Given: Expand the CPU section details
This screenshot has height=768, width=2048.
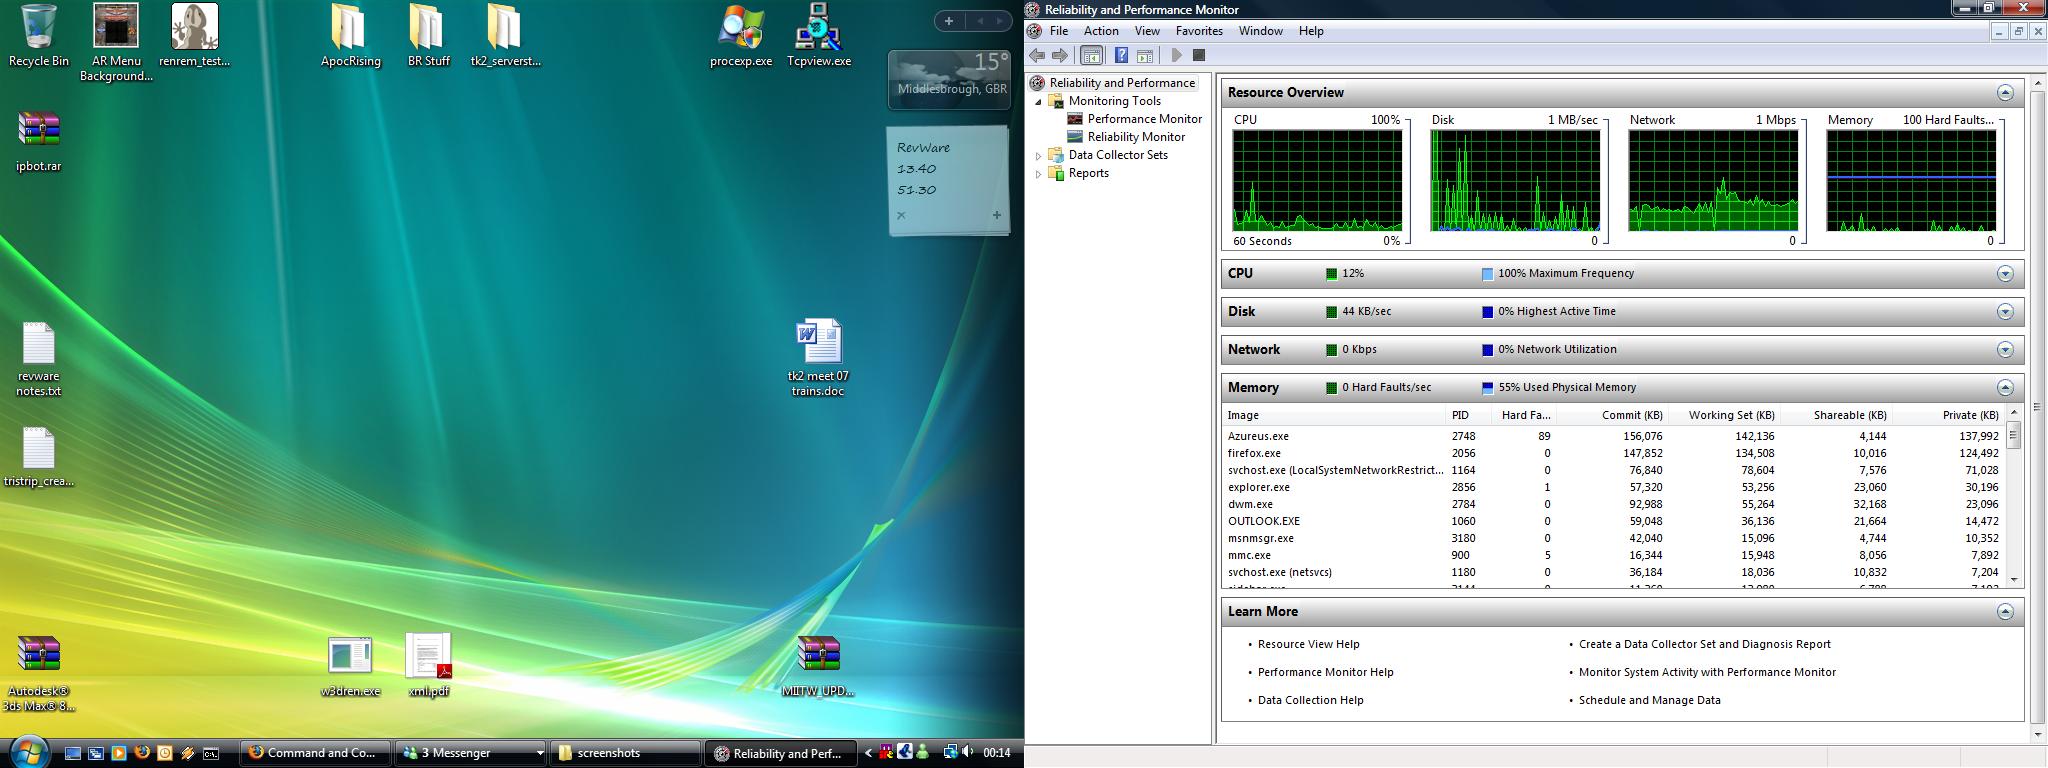Looking at the screenshot, I should tap(2004, 274).
